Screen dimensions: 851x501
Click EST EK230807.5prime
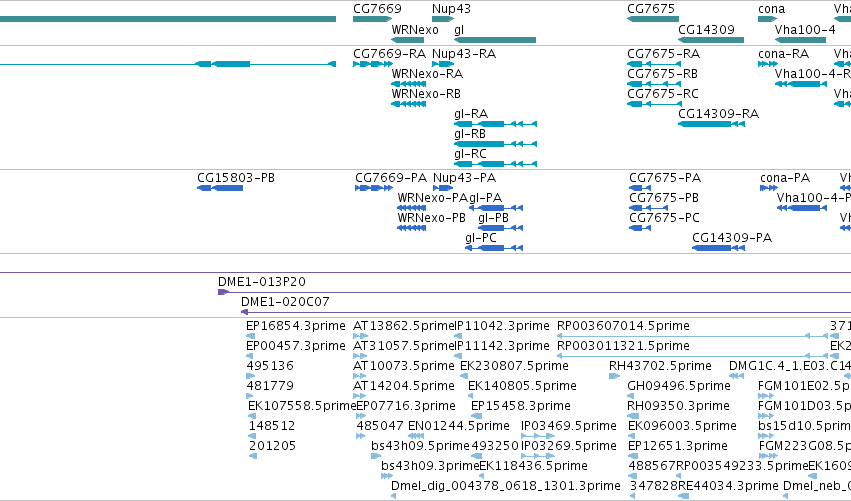pyautogui.click(x=514, y=366)
